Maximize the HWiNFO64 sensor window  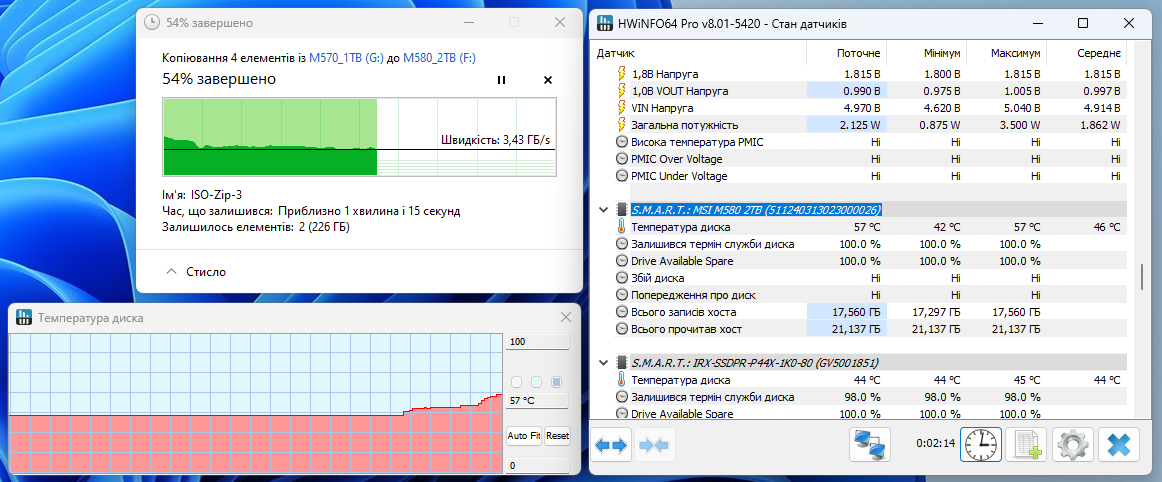(x=1083, y=23)
